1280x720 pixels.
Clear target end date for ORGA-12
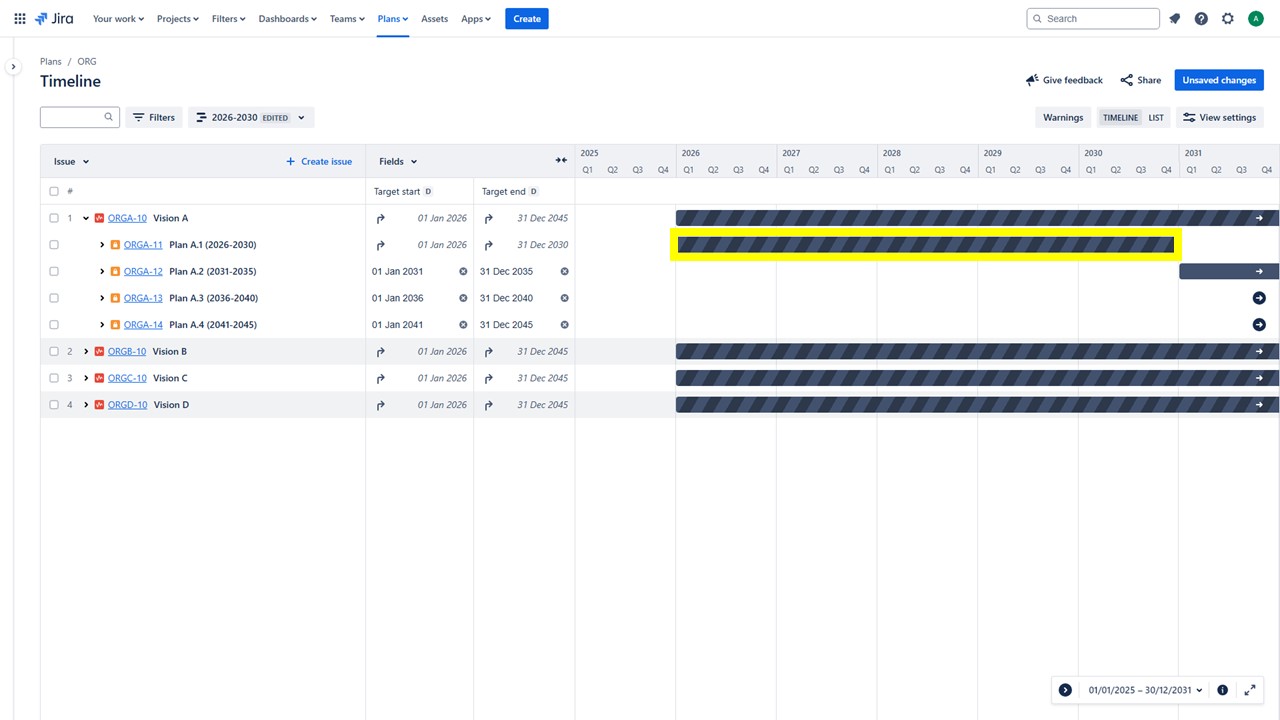564,271
